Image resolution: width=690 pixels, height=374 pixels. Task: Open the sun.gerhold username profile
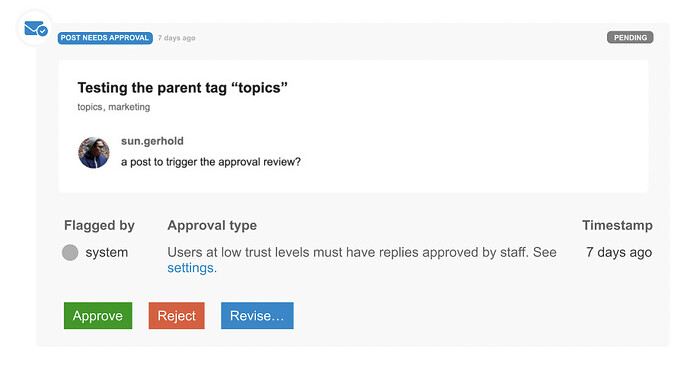click(x=152, y=141)
